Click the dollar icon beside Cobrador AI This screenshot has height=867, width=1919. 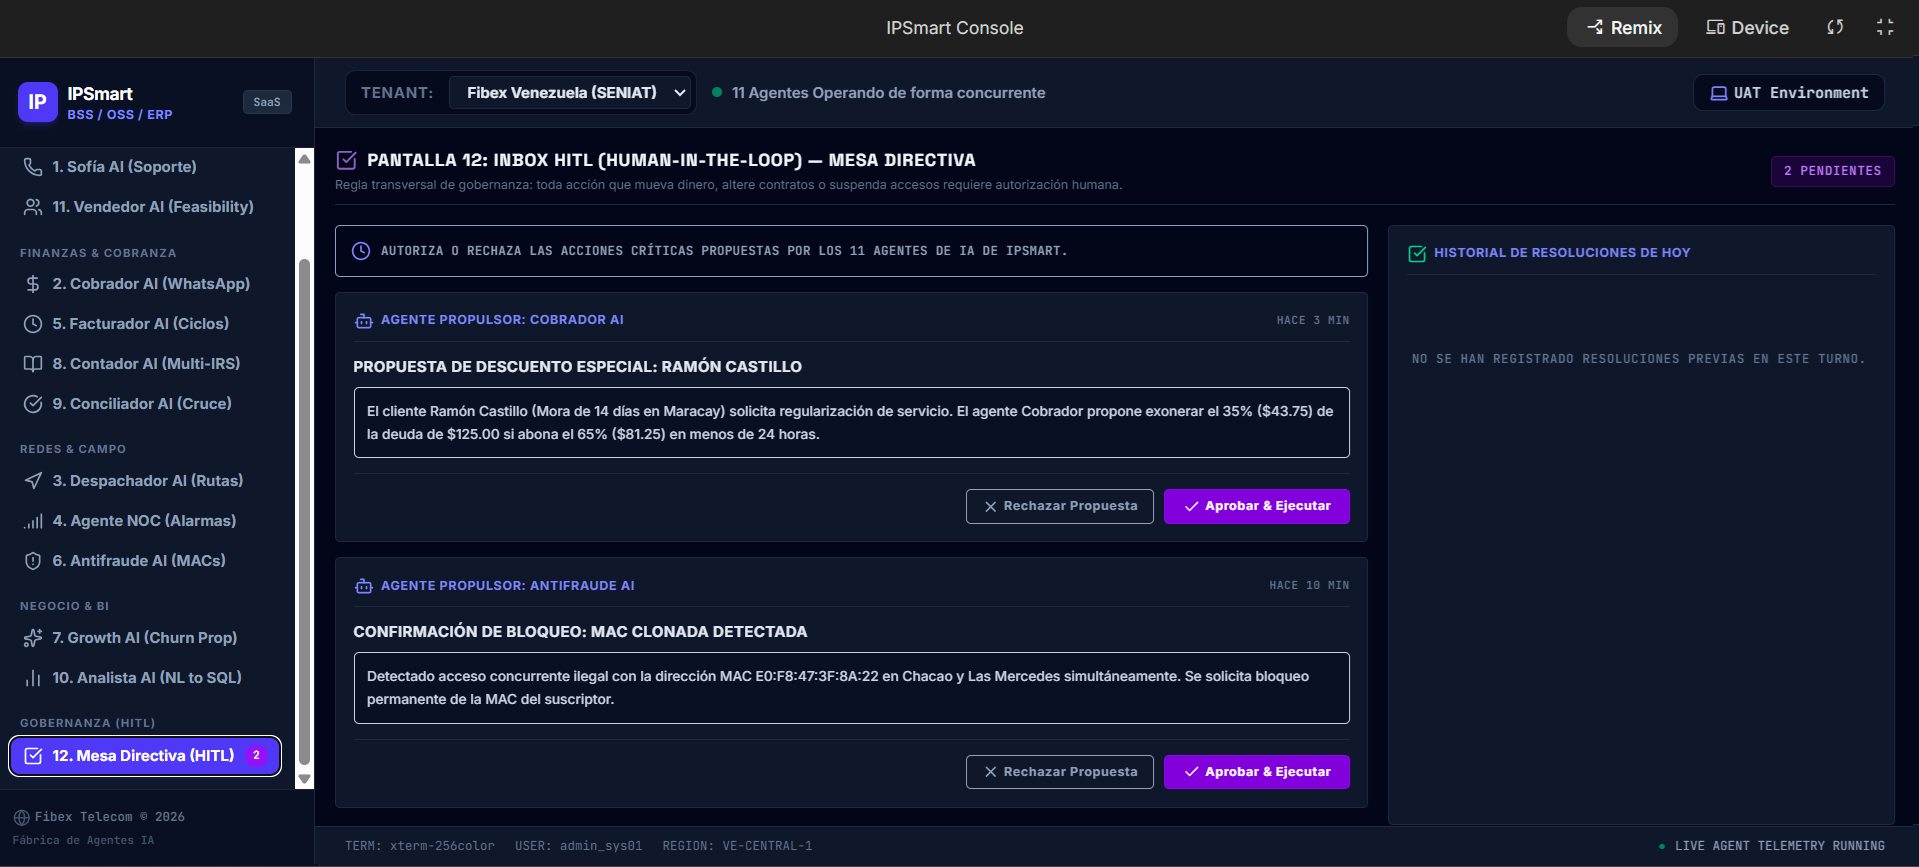tap(33, 284)
